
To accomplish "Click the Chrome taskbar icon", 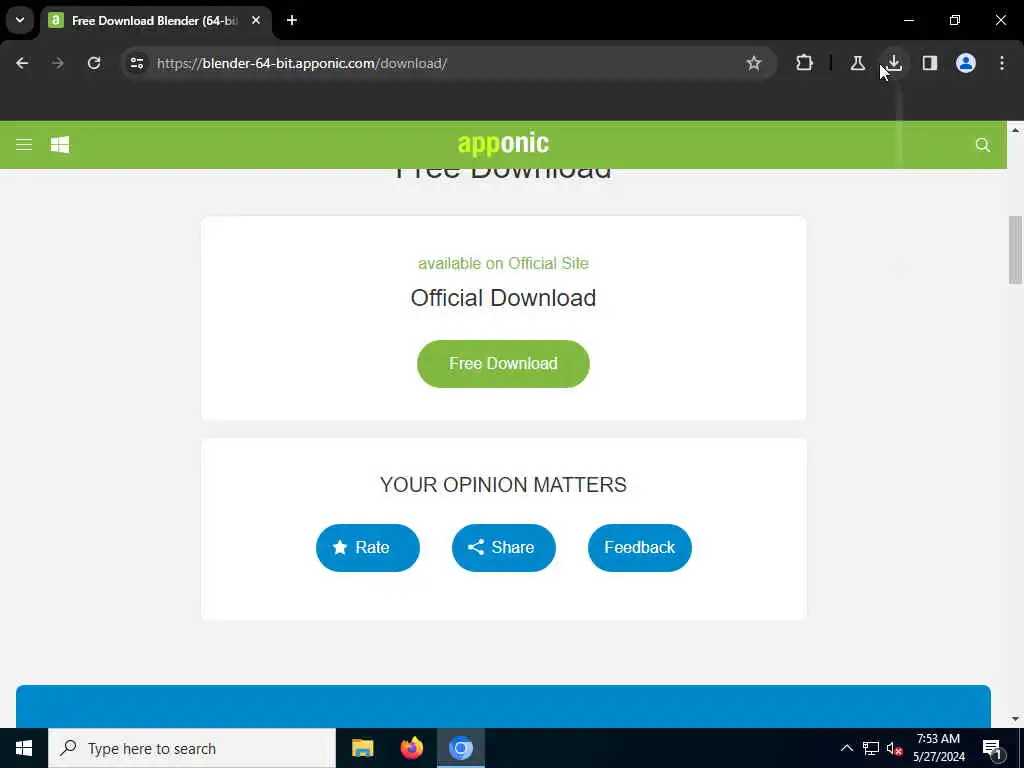I will [460, 748].
